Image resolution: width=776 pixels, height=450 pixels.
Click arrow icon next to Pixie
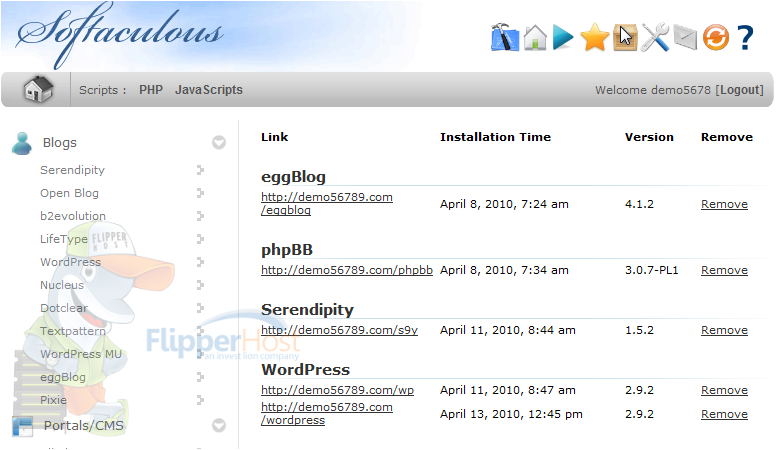click(x=200, y=400)
